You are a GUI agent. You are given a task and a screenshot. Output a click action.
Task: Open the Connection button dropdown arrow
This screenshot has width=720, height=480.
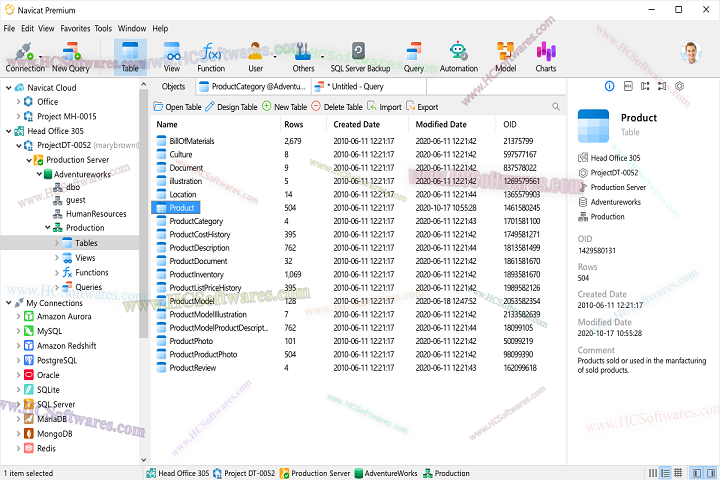[x=40, y=57]
